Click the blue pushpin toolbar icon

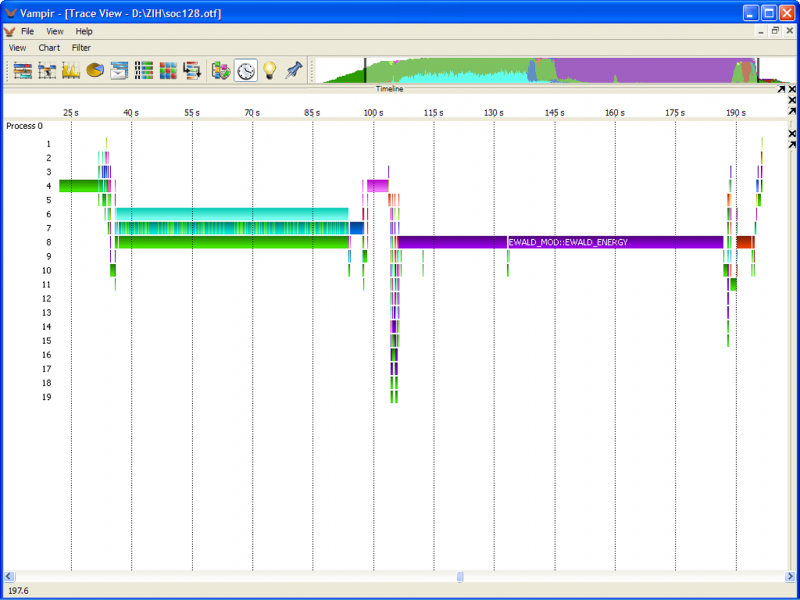tap(293, 70)
